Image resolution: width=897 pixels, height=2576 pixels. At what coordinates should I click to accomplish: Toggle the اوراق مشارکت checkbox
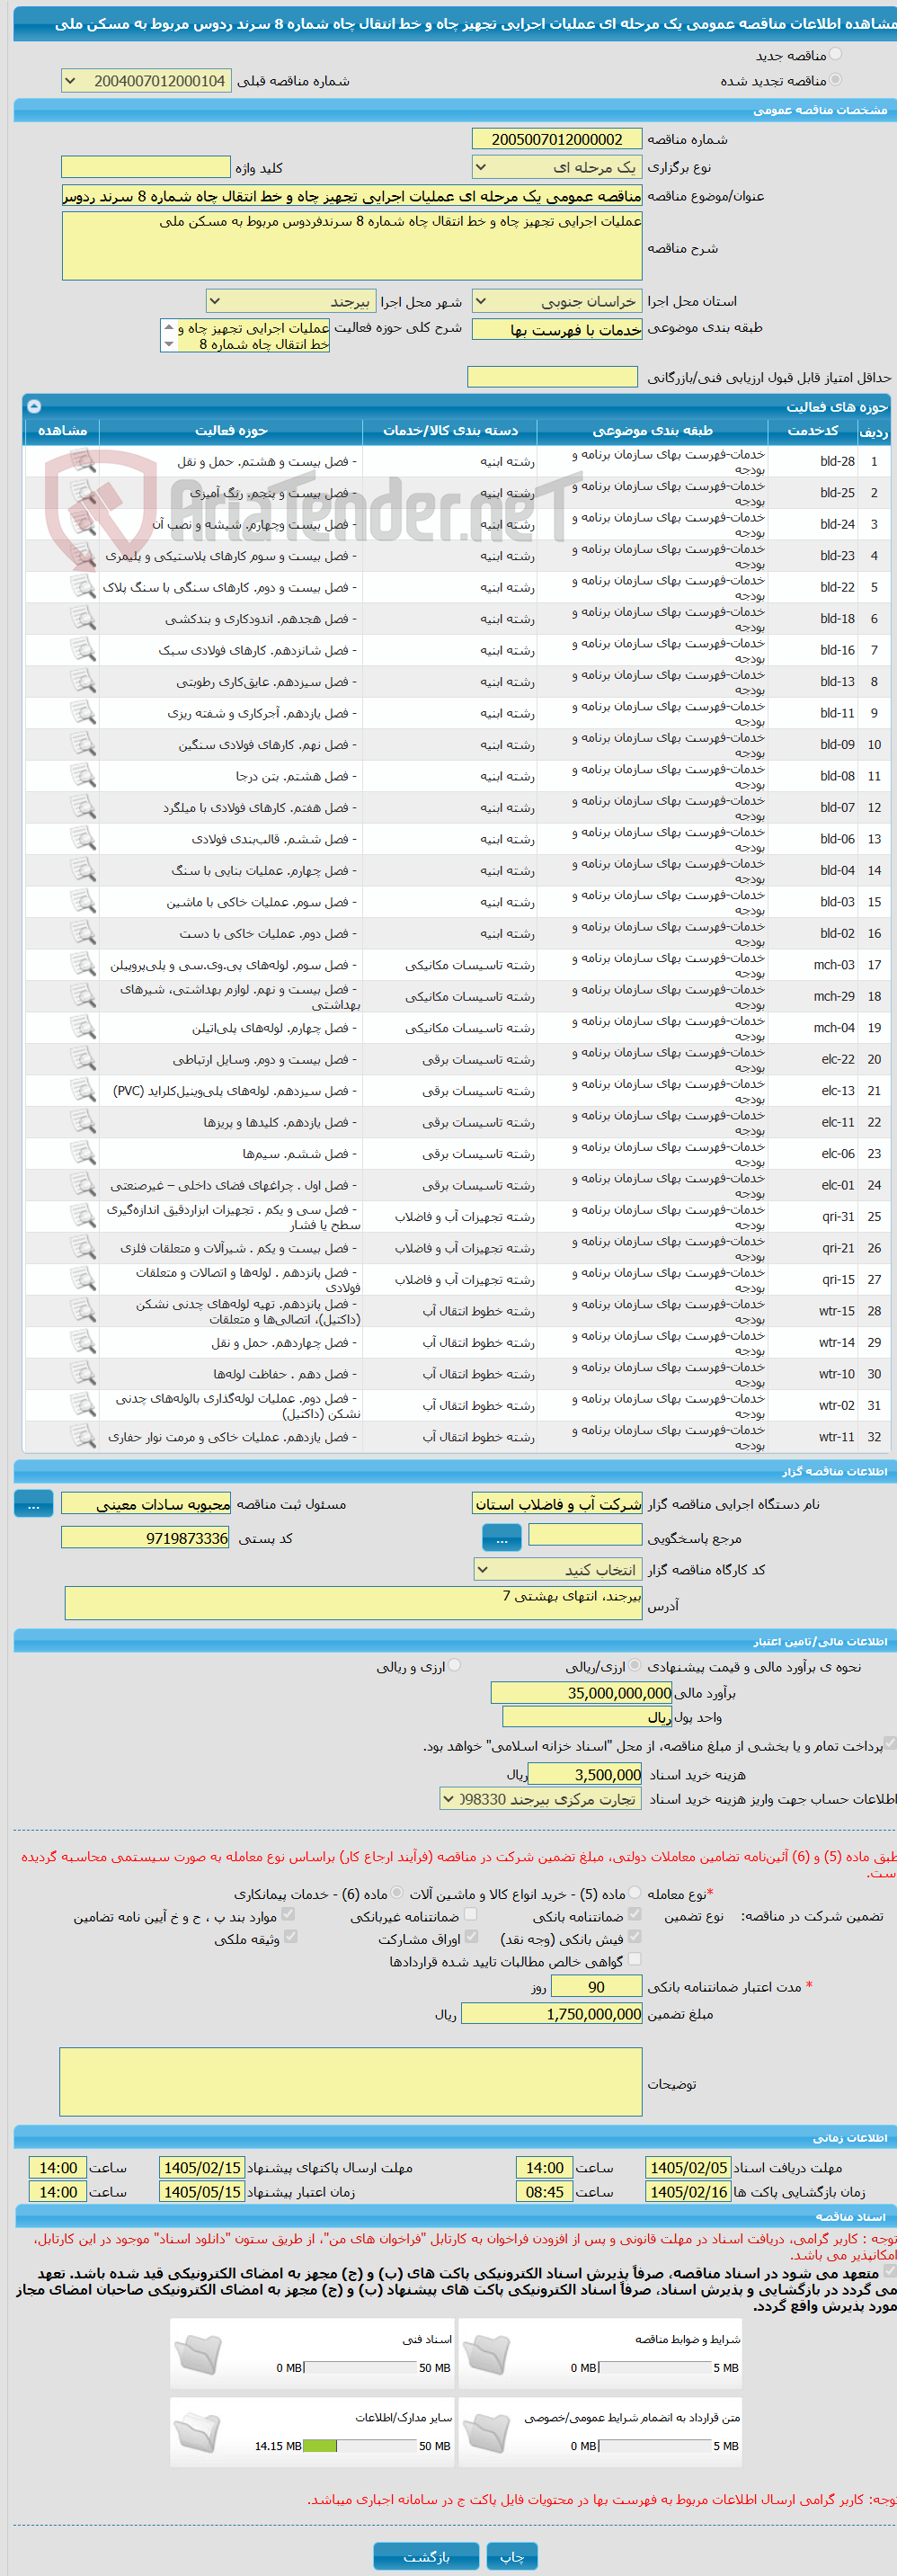point(471,1936)
